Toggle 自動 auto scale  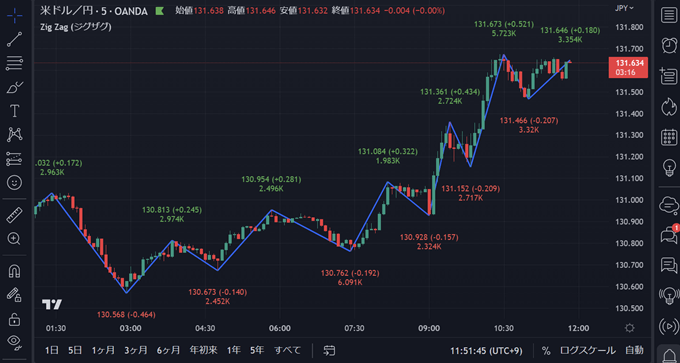point(634,350)
